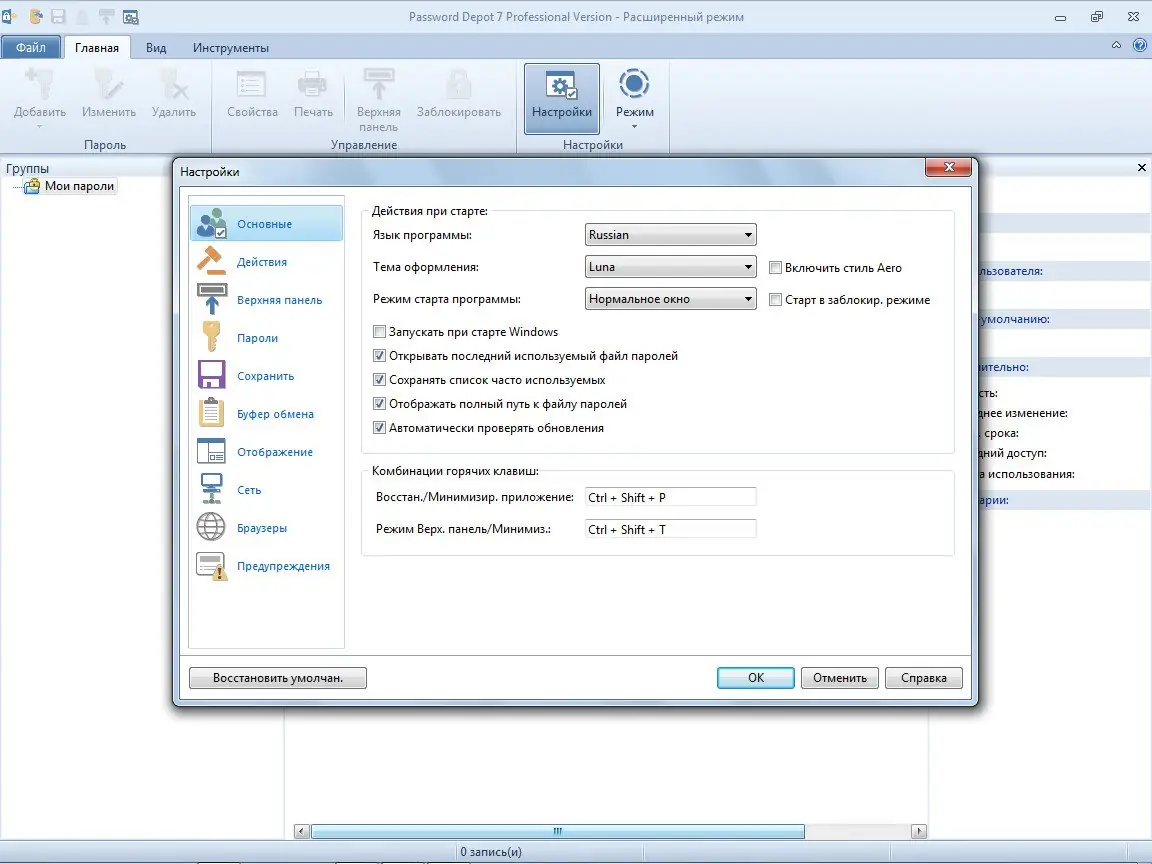The height and width of the screenshot is (864, 1152).
Task: Switch to the Вид ribbon tab
Action: [x=156, y=47]
